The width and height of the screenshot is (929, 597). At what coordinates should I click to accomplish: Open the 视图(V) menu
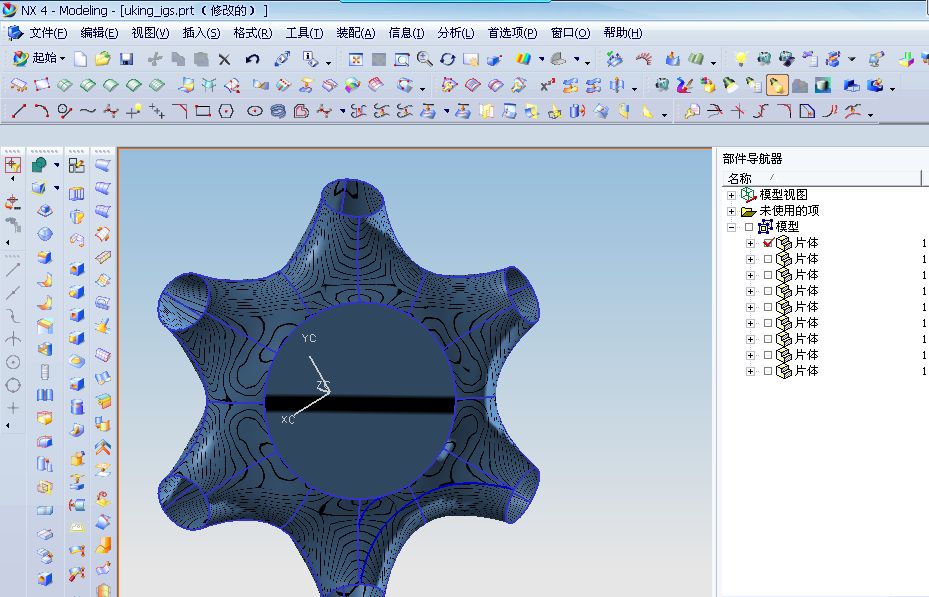click(x=150, y=33)
